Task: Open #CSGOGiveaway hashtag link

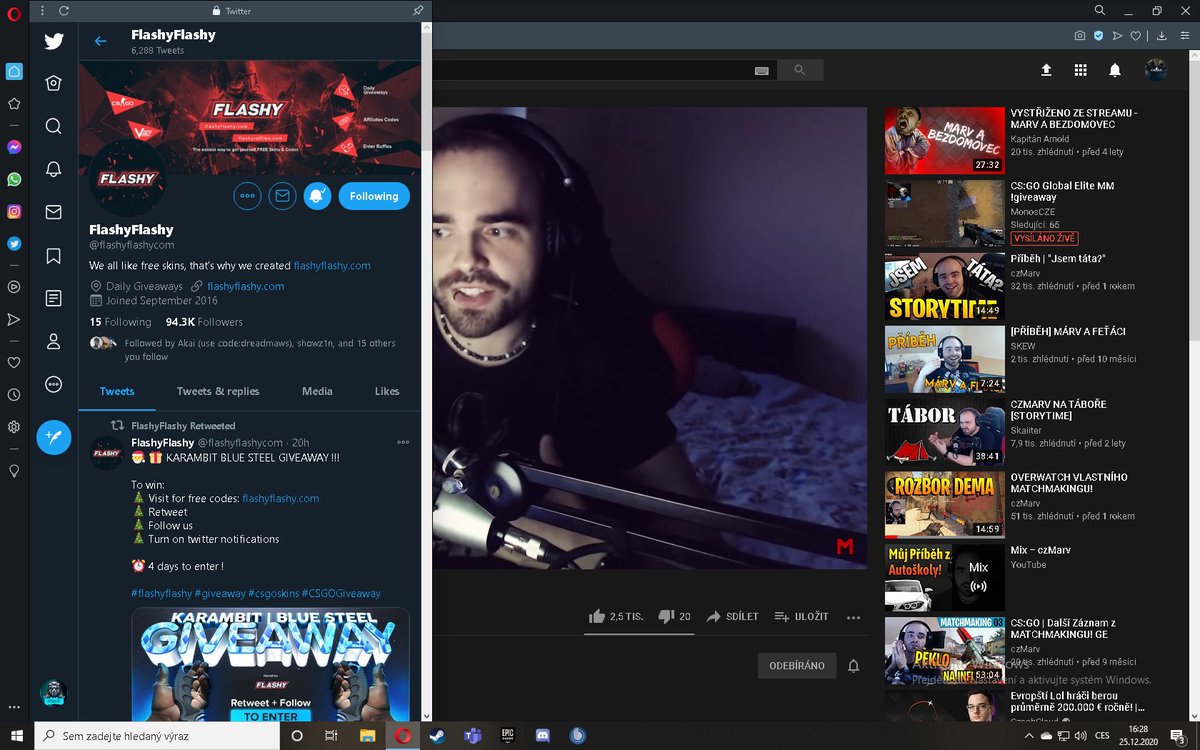Action: tap(341, 593)
